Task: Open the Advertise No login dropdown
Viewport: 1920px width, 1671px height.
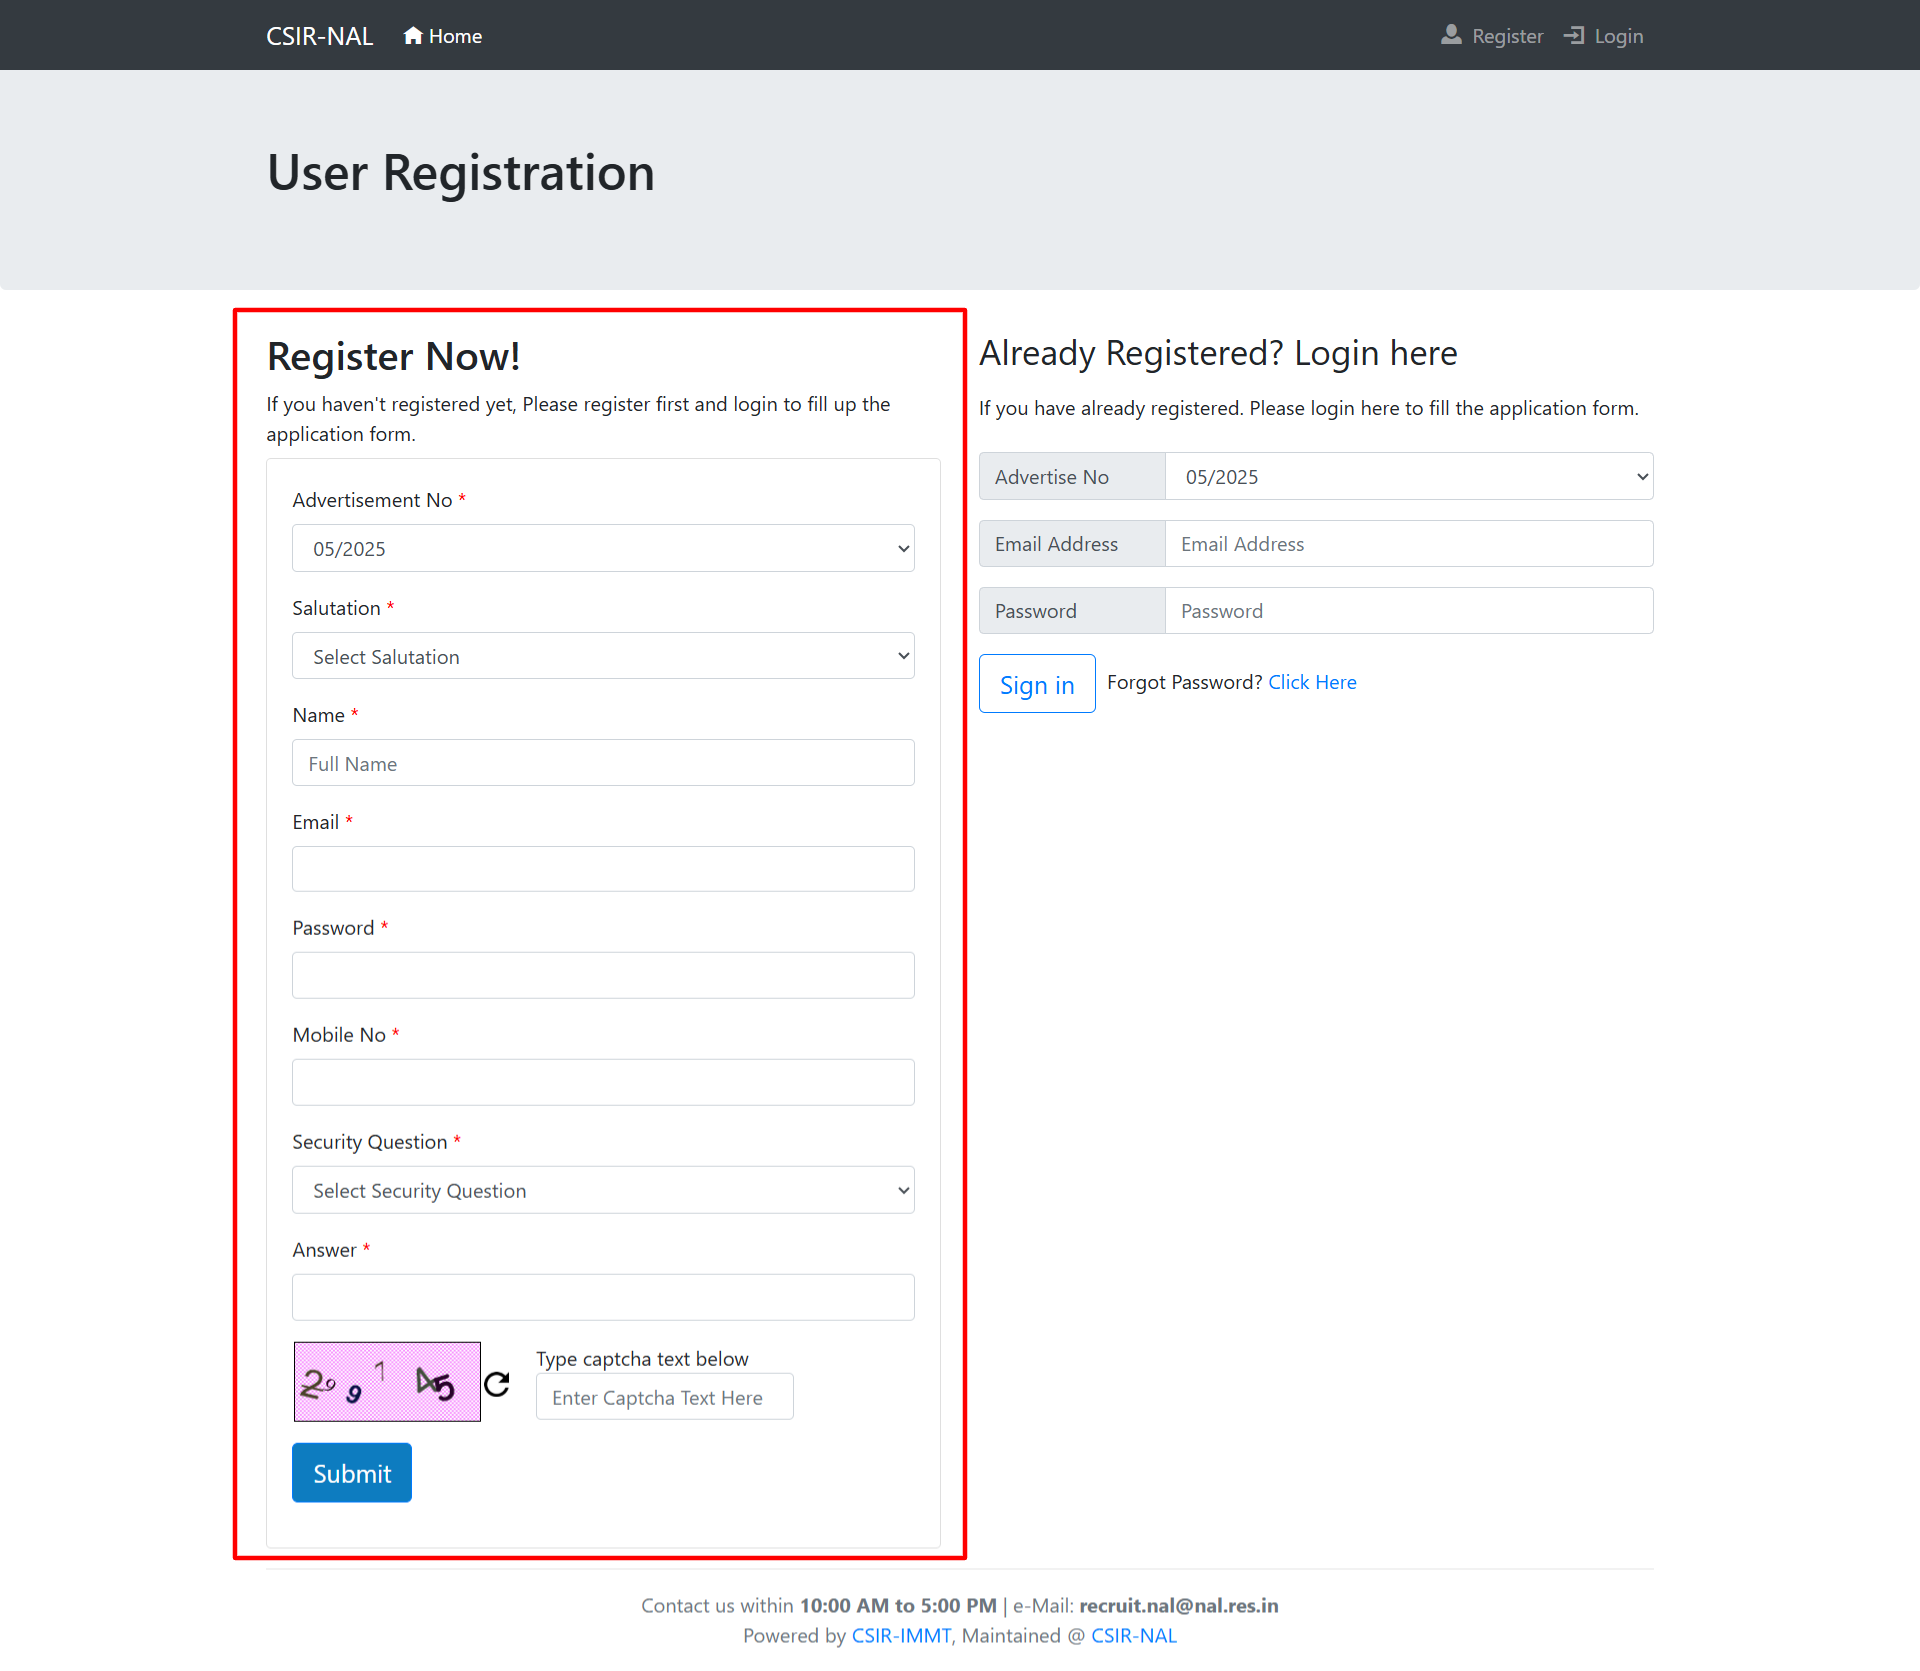Action: (1408, 477)
